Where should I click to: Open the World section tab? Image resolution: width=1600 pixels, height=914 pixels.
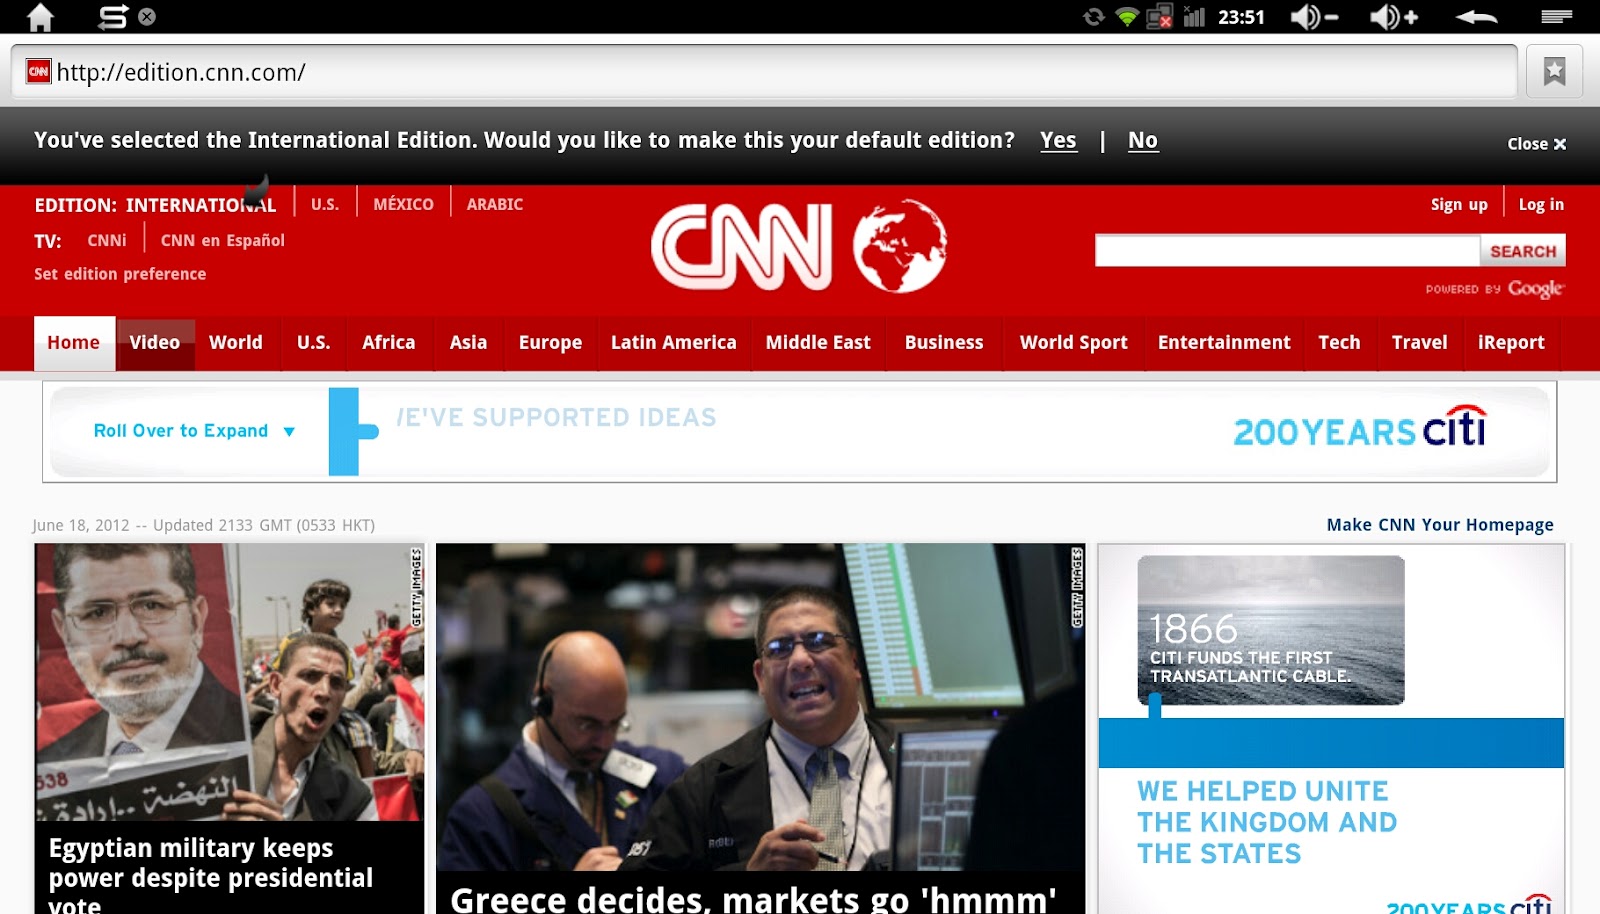pos(236,343)
